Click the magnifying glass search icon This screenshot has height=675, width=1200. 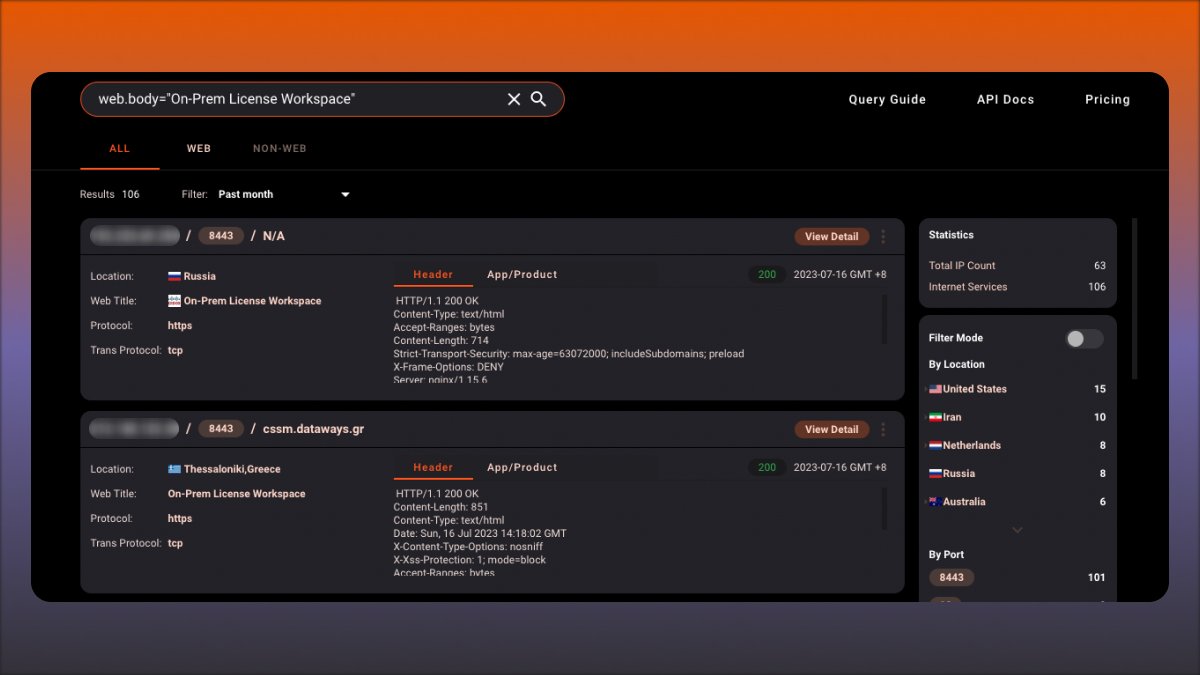pyautogui.click(x=539, y=99)
